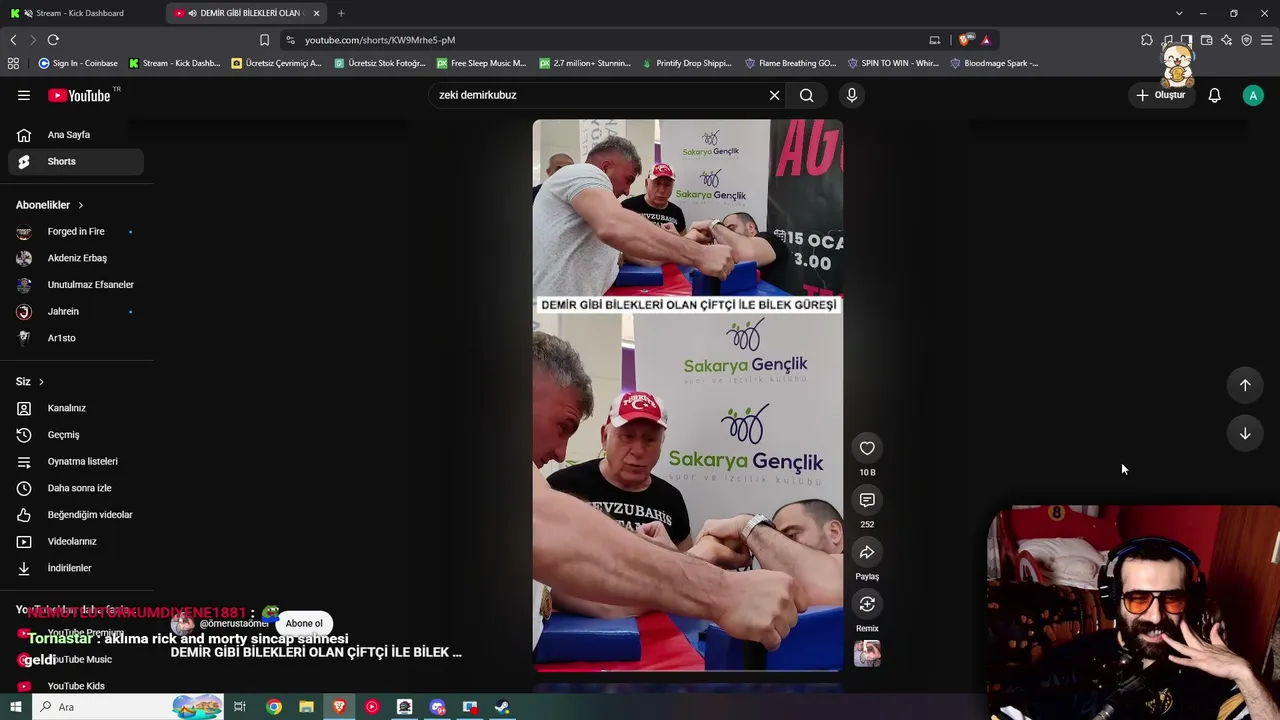Open the Free Sleep Music bookmark

pyautogui.click(x=482, y=63)
